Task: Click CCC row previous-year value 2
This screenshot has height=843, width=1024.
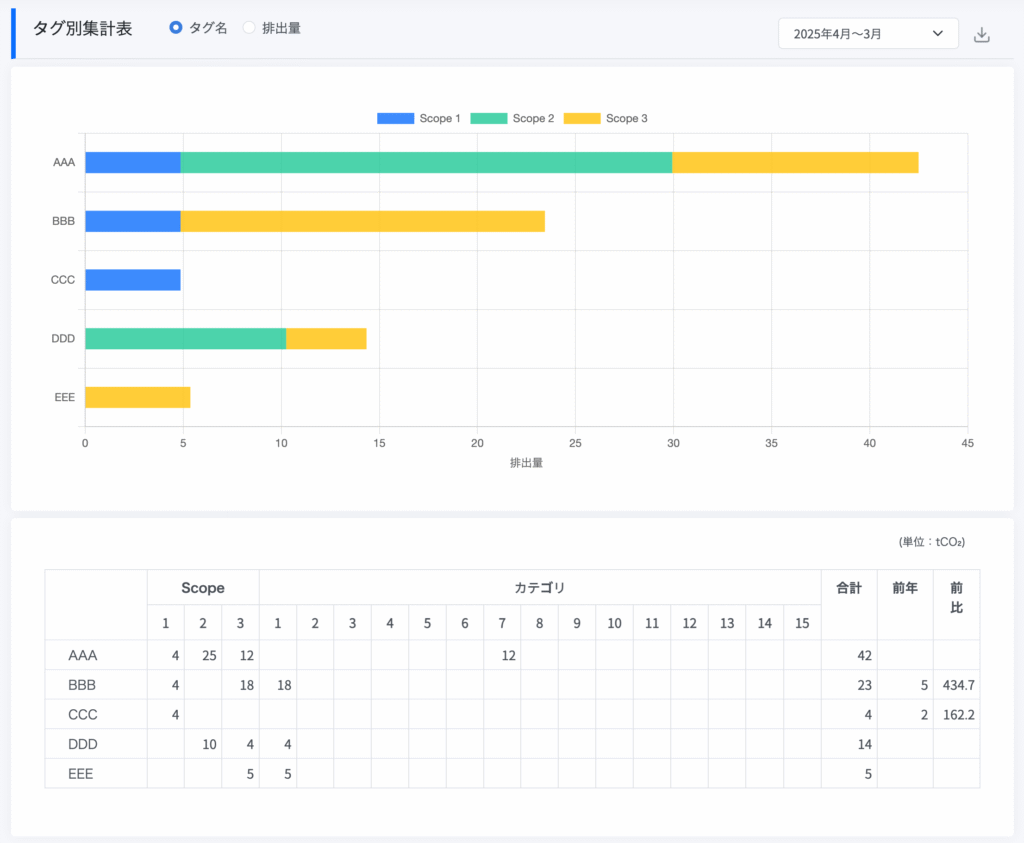Action: point(924,714)
